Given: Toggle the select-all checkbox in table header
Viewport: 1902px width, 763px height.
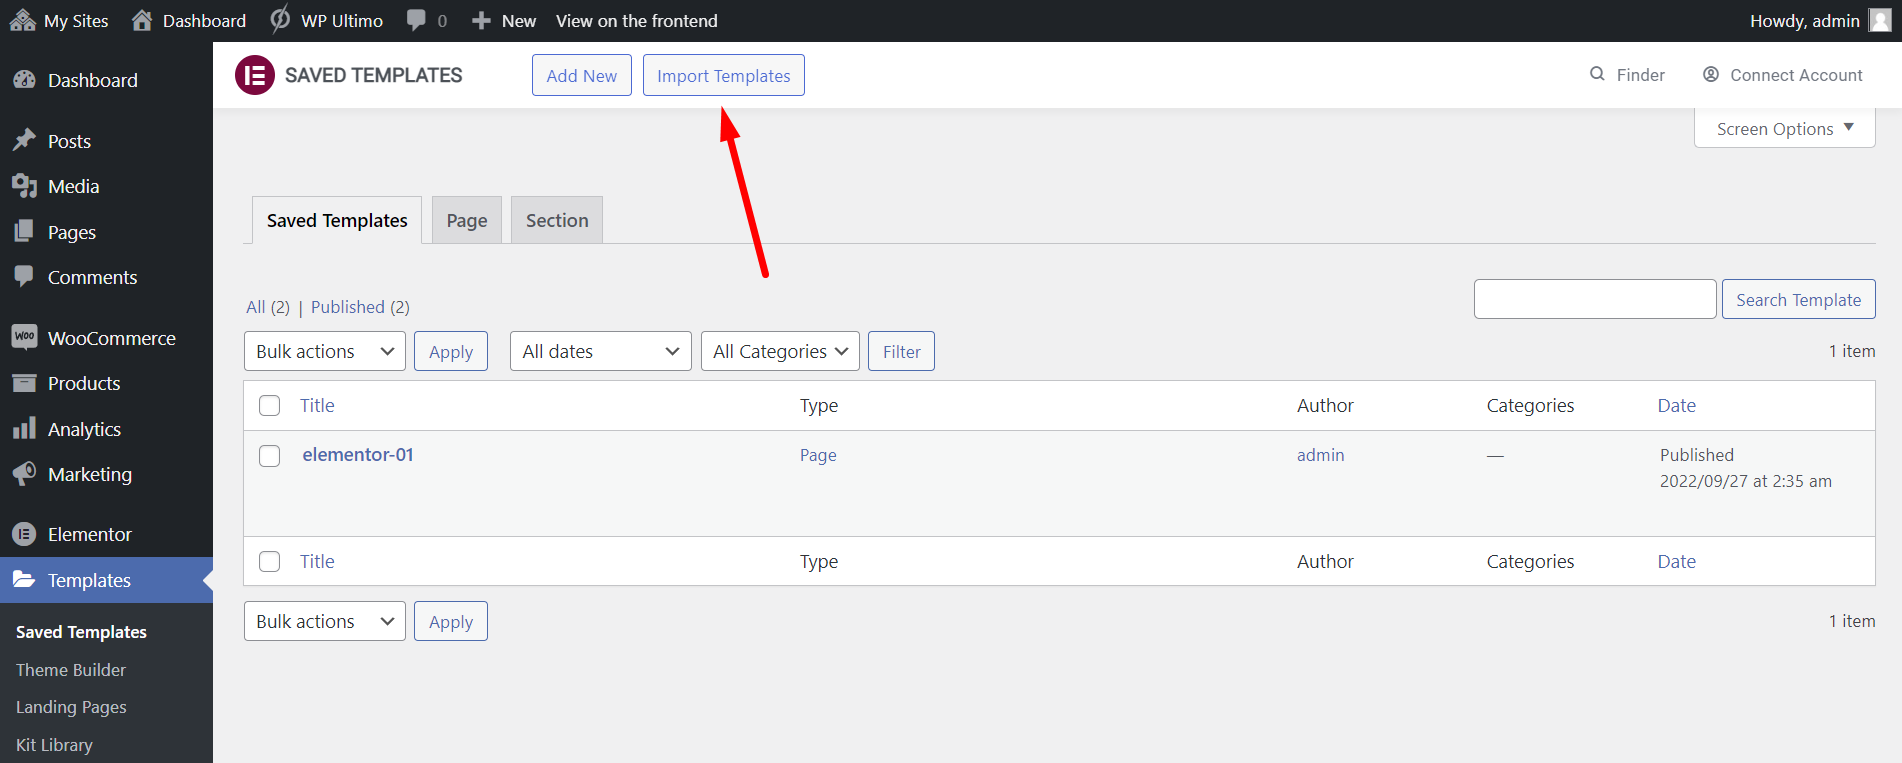Looking at the screenshot, I should tap(270, 405).
